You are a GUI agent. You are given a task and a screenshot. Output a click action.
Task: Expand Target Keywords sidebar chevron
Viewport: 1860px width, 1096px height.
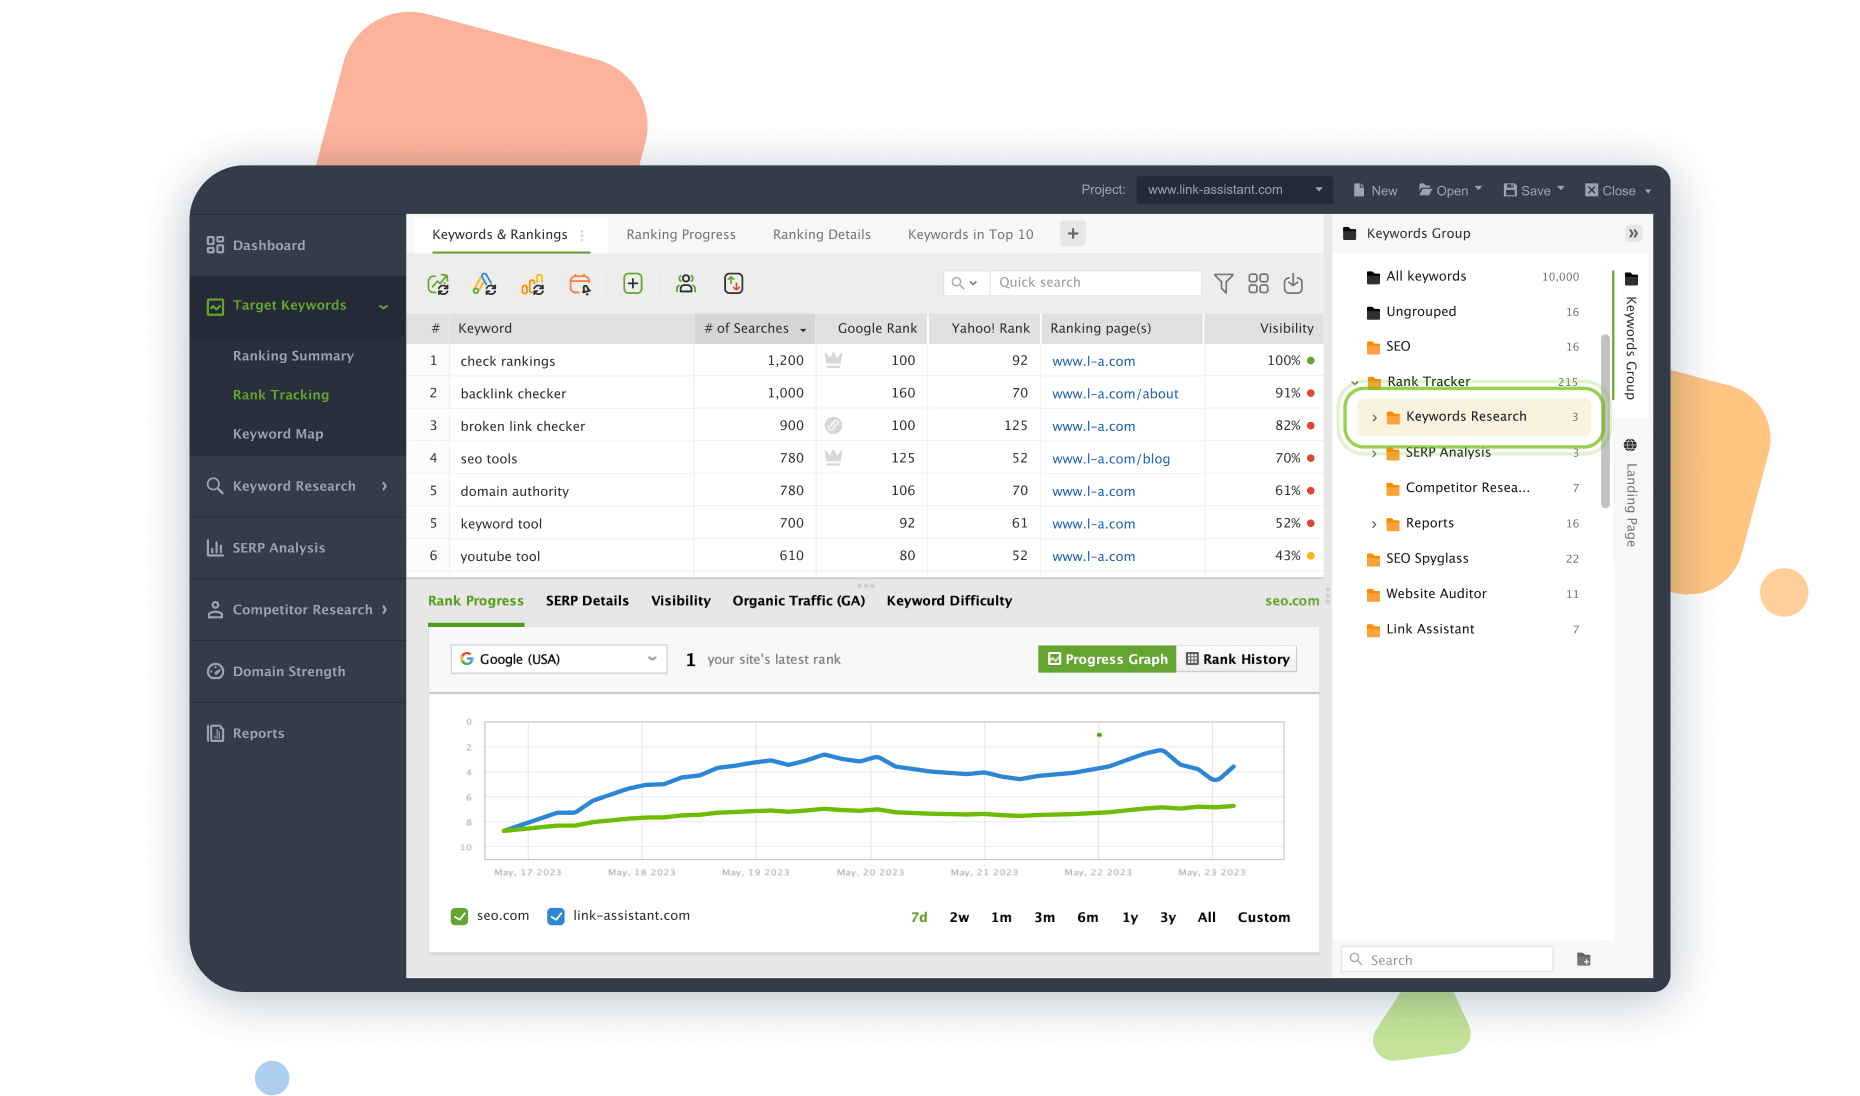click(384, 307)
